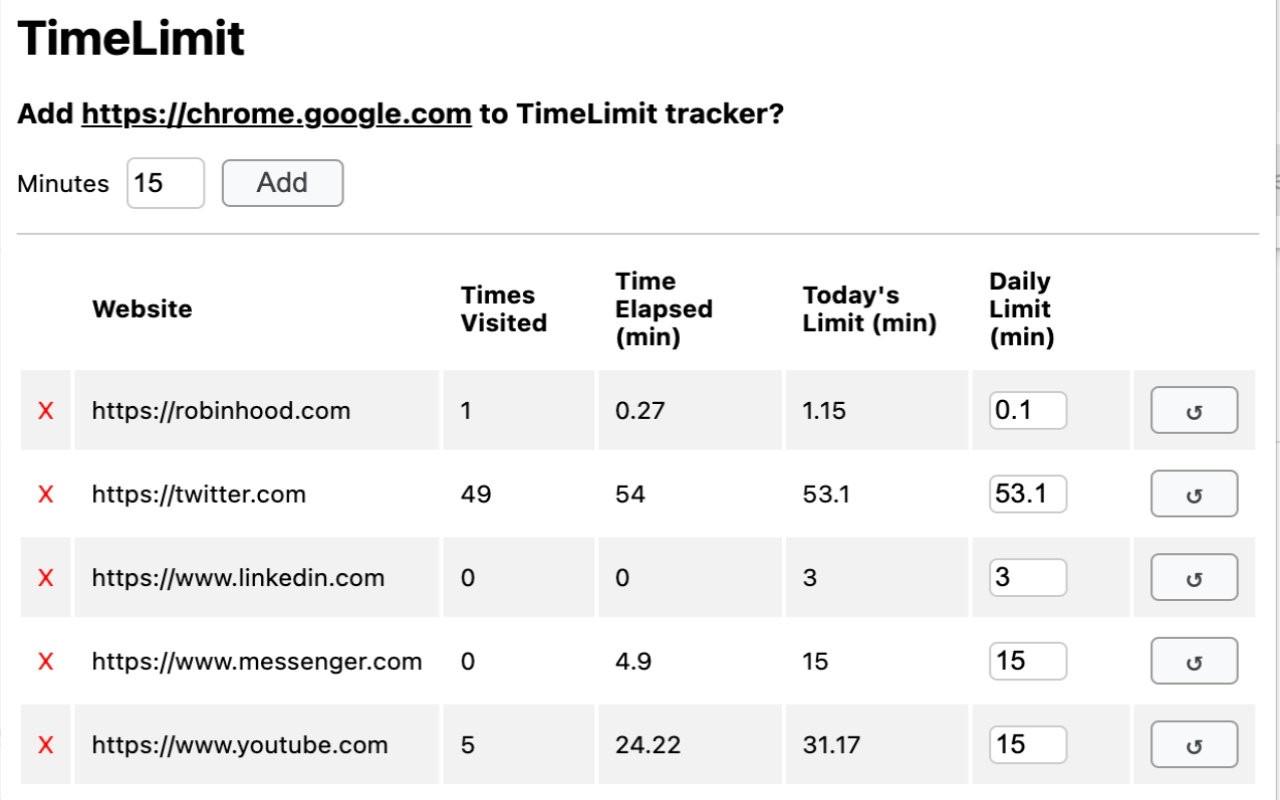The width and height of the screenshot is (1280, 800).
Task: Click the messenger.com limit input showing 15
Action: point(1027,661)
